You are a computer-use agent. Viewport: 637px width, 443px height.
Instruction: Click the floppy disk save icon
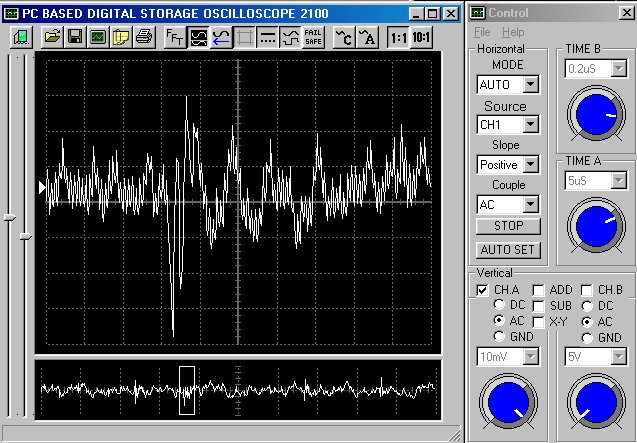click(75, 38)
